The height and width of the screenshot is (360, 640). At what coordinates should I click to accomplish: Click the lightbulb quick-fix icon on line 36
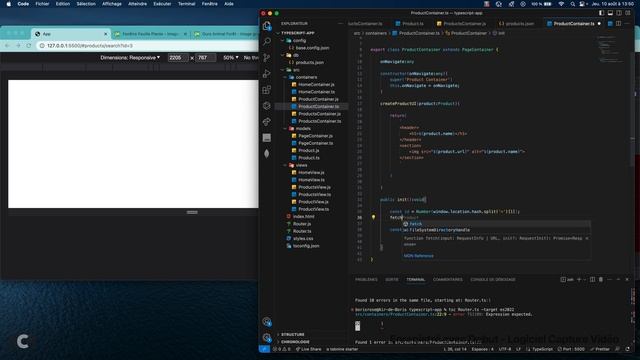pyautogui.click(x=373, y=217)
